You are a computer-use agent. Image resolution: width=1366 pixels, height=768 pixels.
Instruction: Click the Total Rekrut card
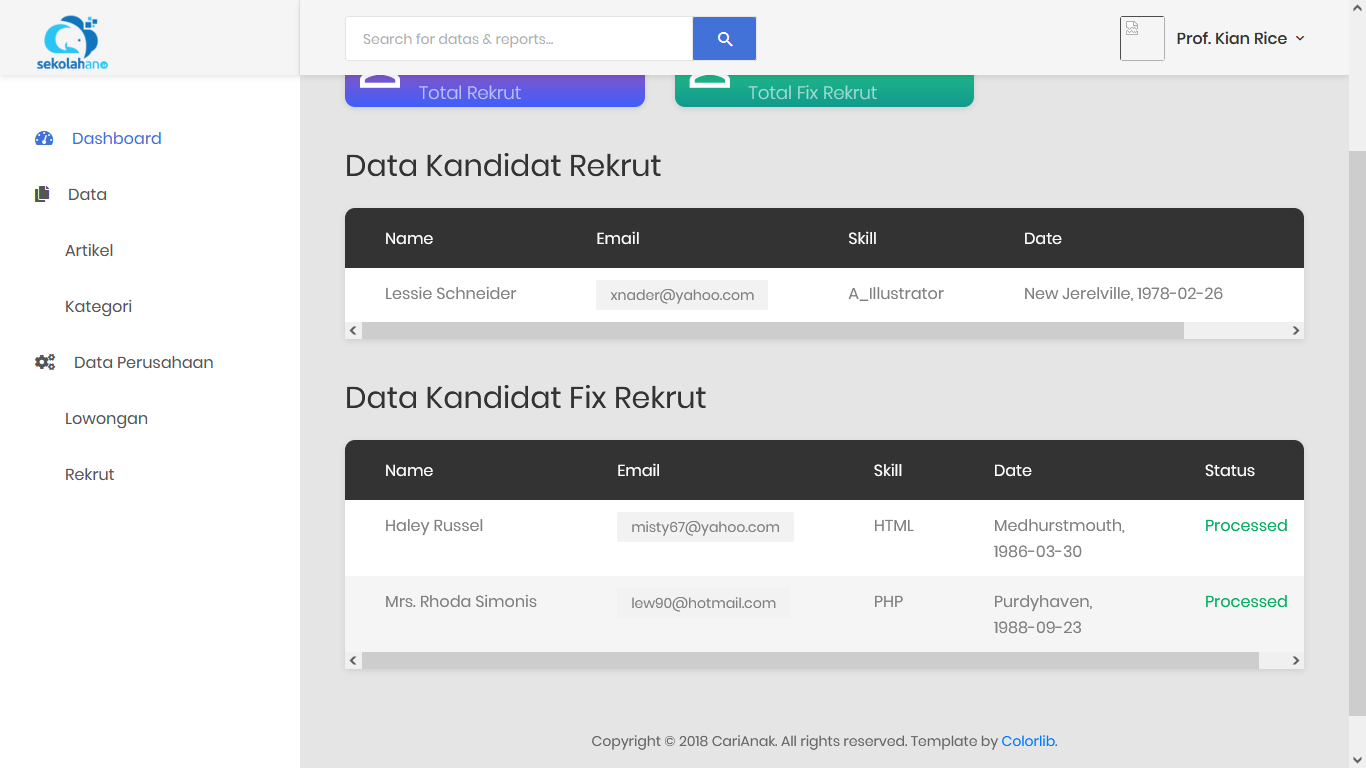pyautogui.click(x=494, y=92)
